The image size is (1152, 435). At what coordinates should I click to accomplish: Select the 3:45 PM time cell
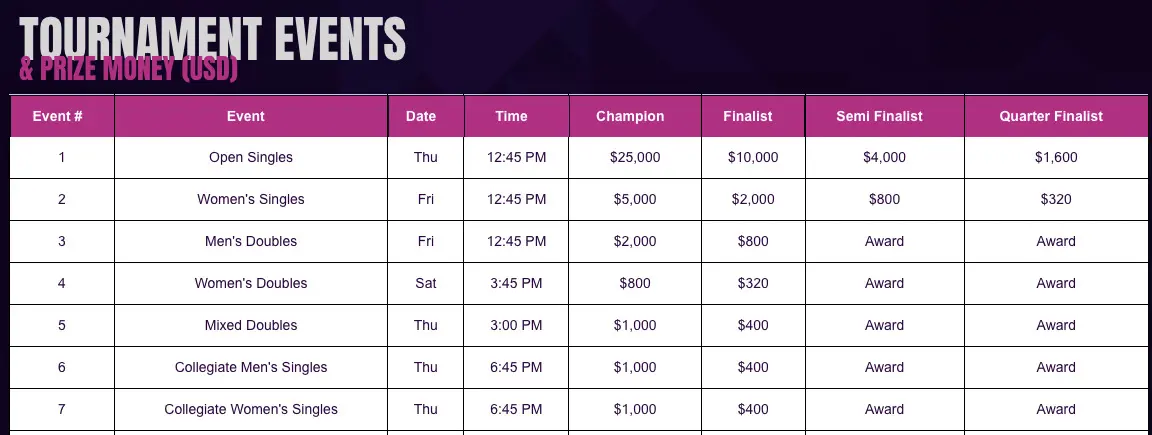click(517, 284)
